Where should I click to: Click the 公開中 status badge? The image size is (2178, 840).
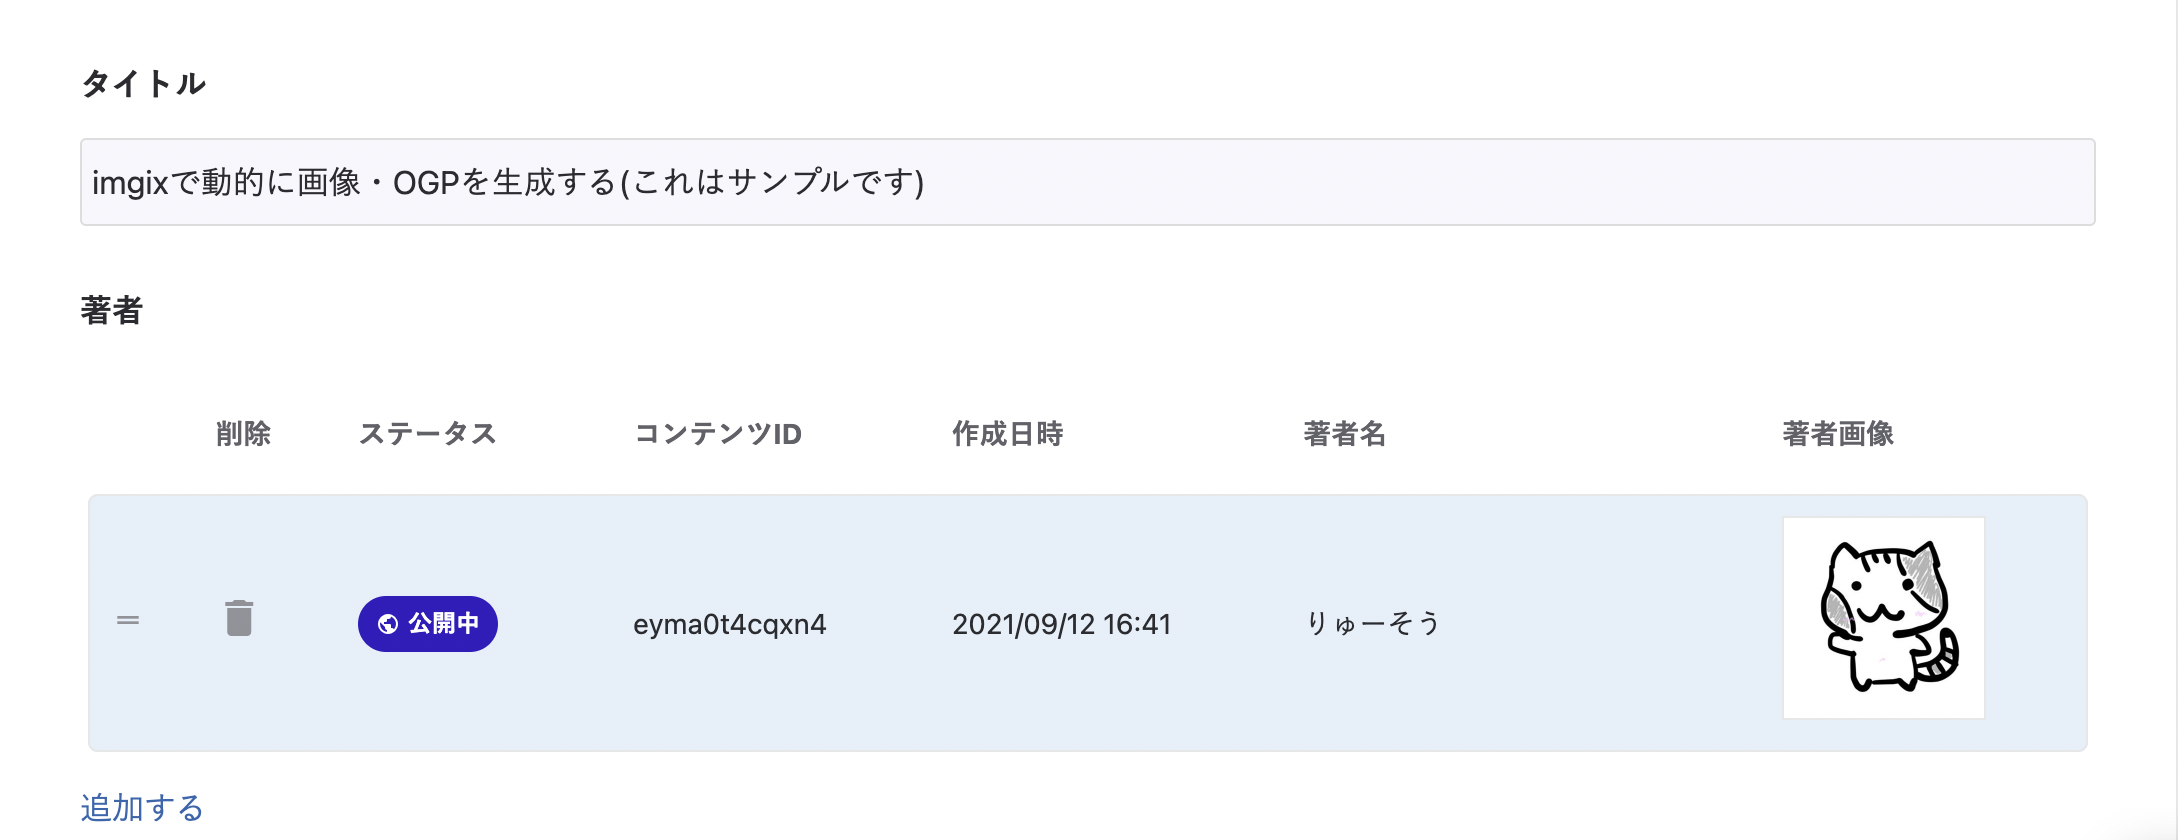tap(428, 624)
